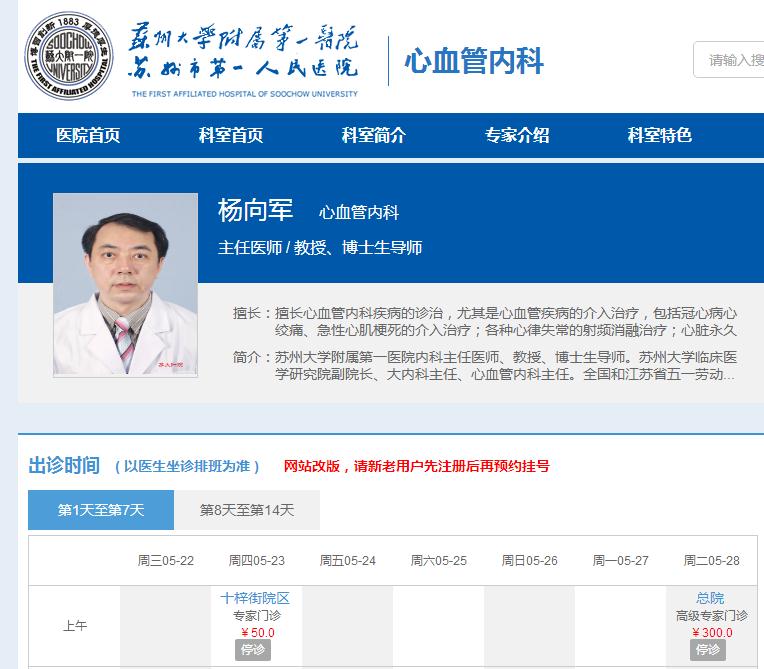Select 专家介绍 in the navigation bar
Image resolution: width=764 pixels, height=669 pixels.
click(517, 136)
